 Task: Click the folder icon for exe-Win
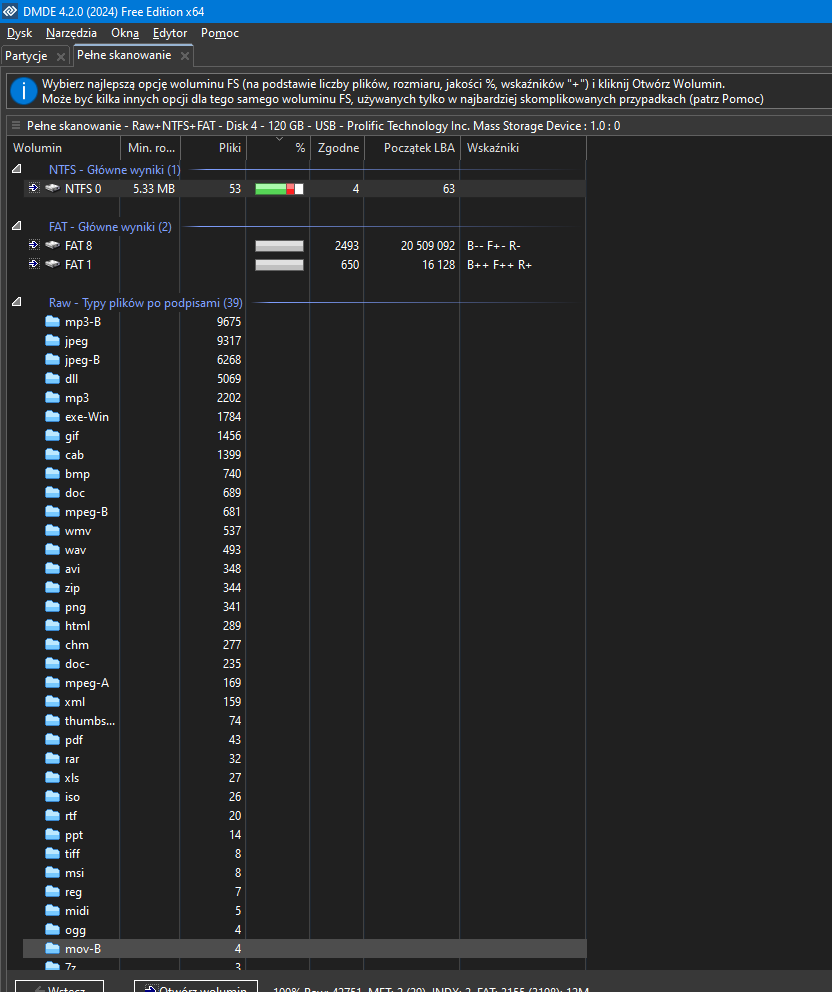(x=53, y=416)
